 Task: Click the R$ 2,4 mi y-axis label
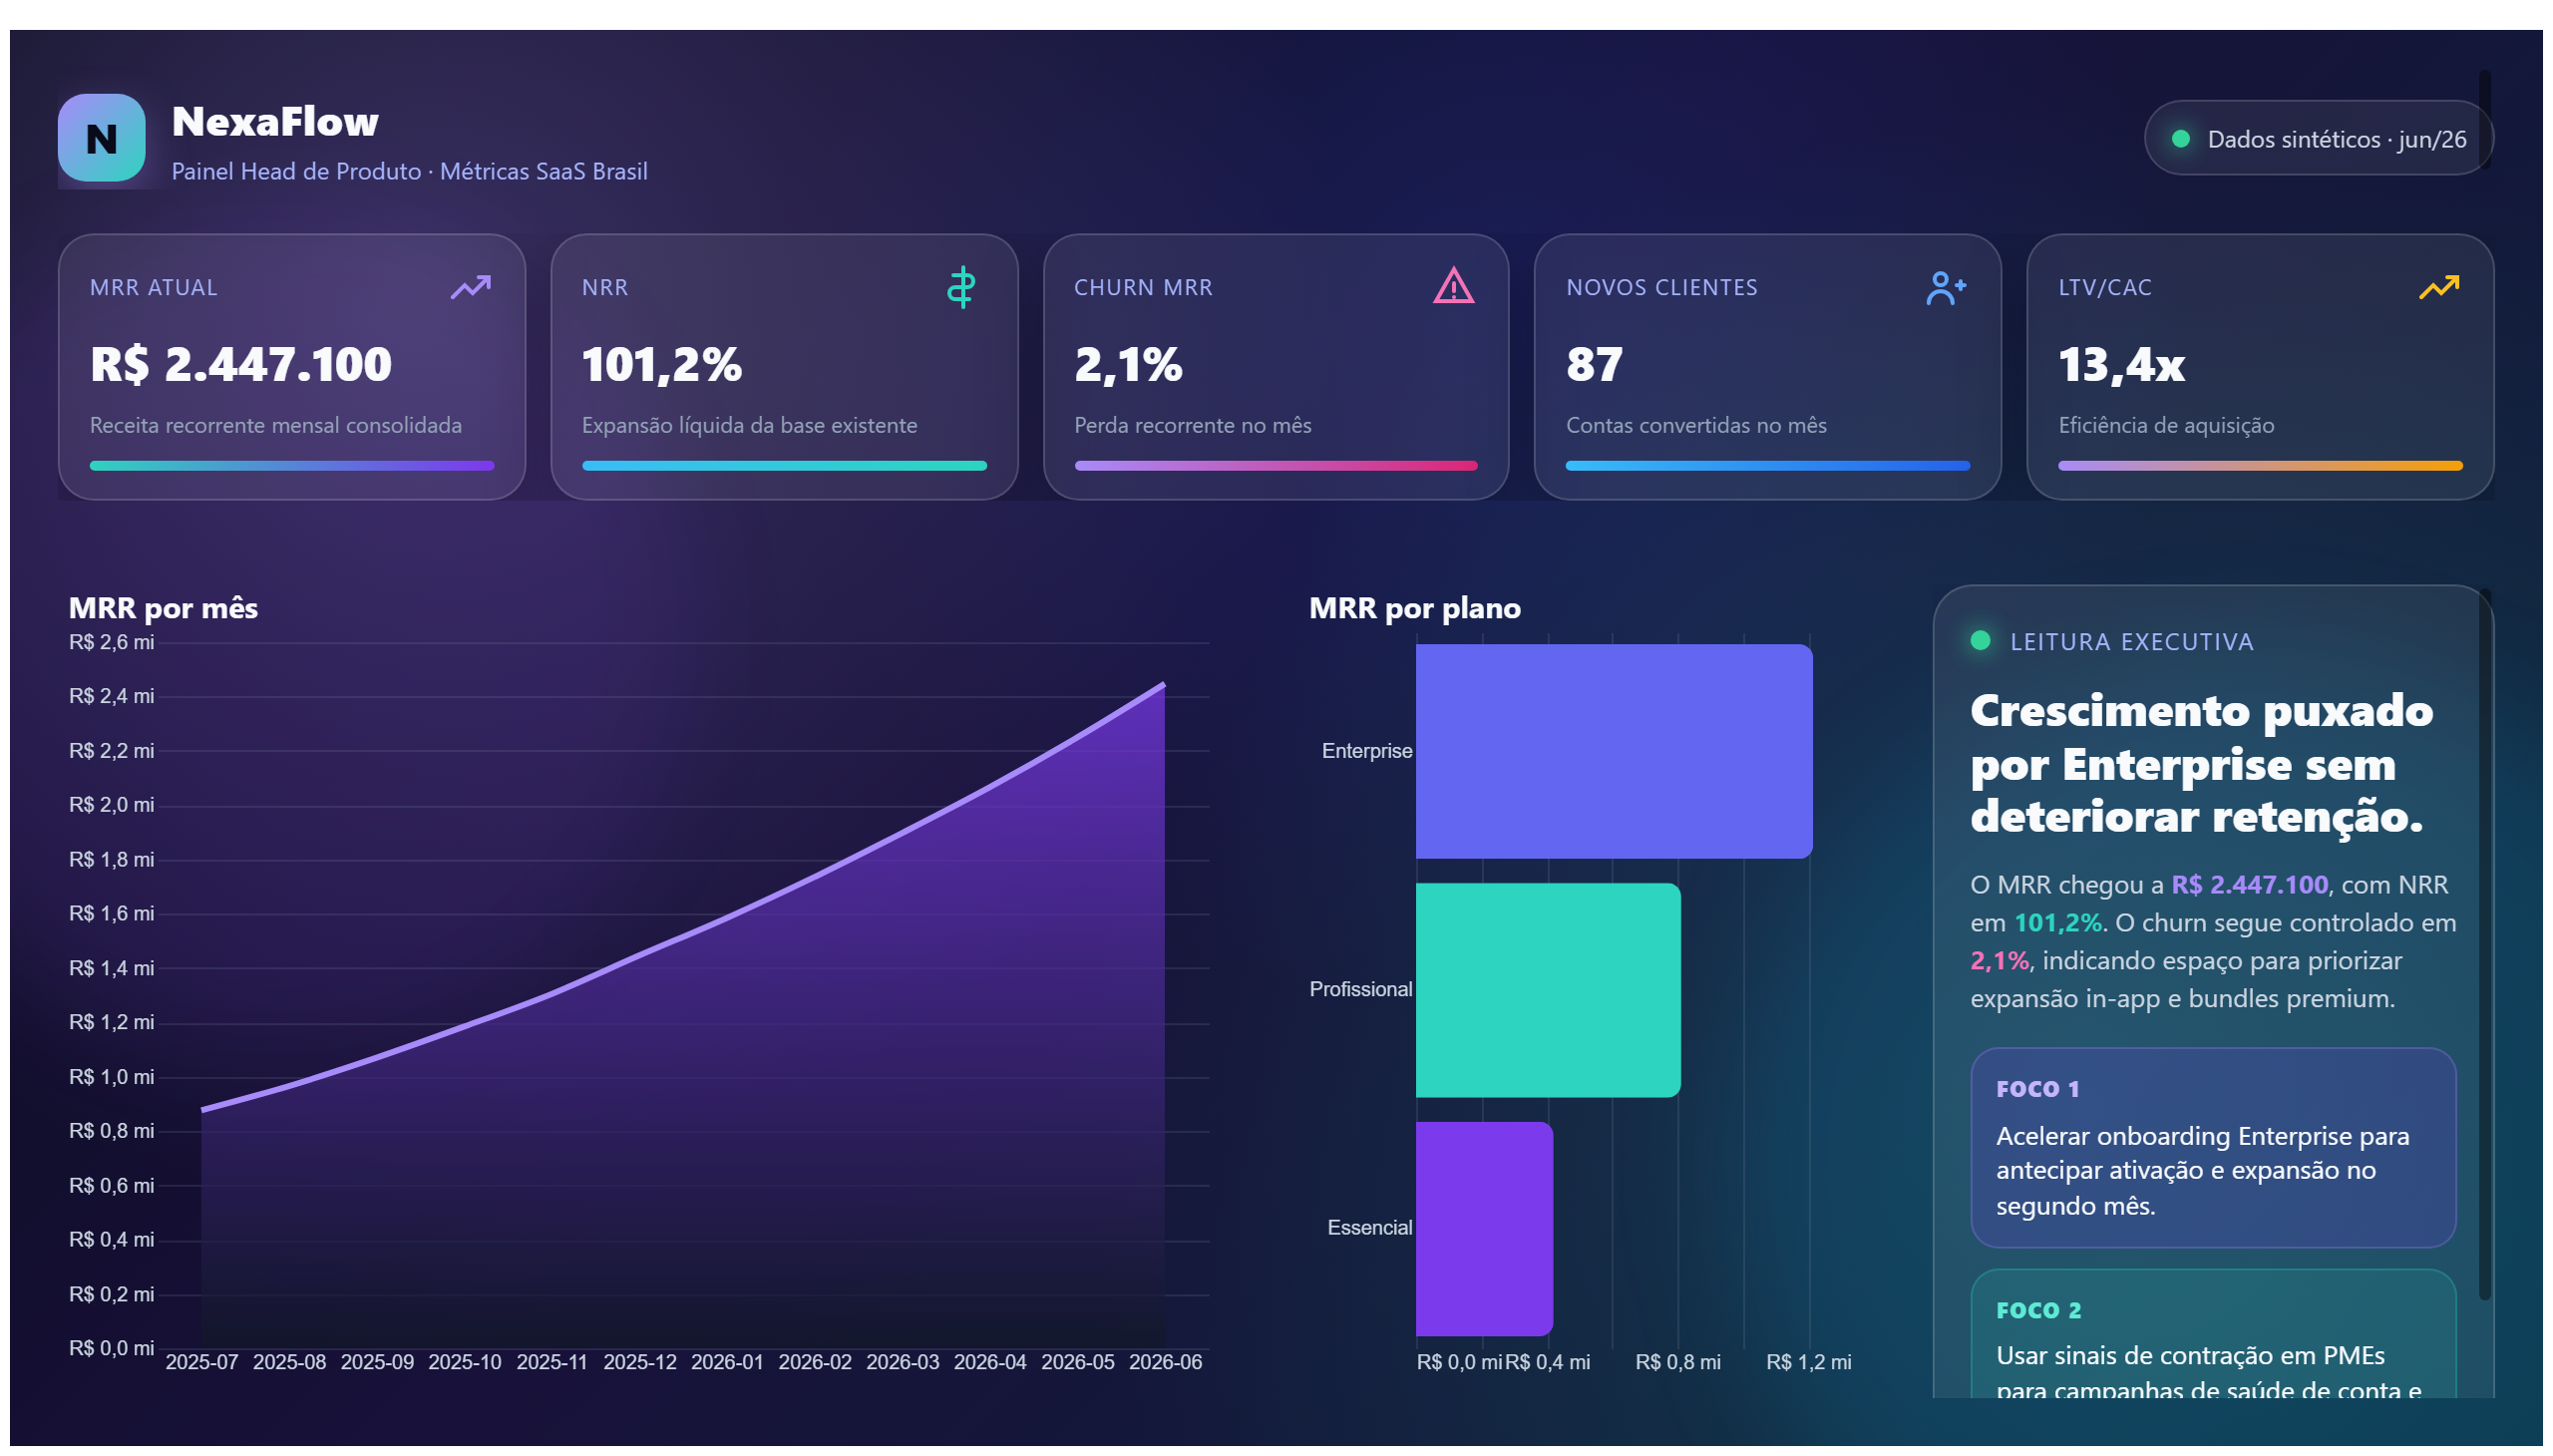click(112, 696)
